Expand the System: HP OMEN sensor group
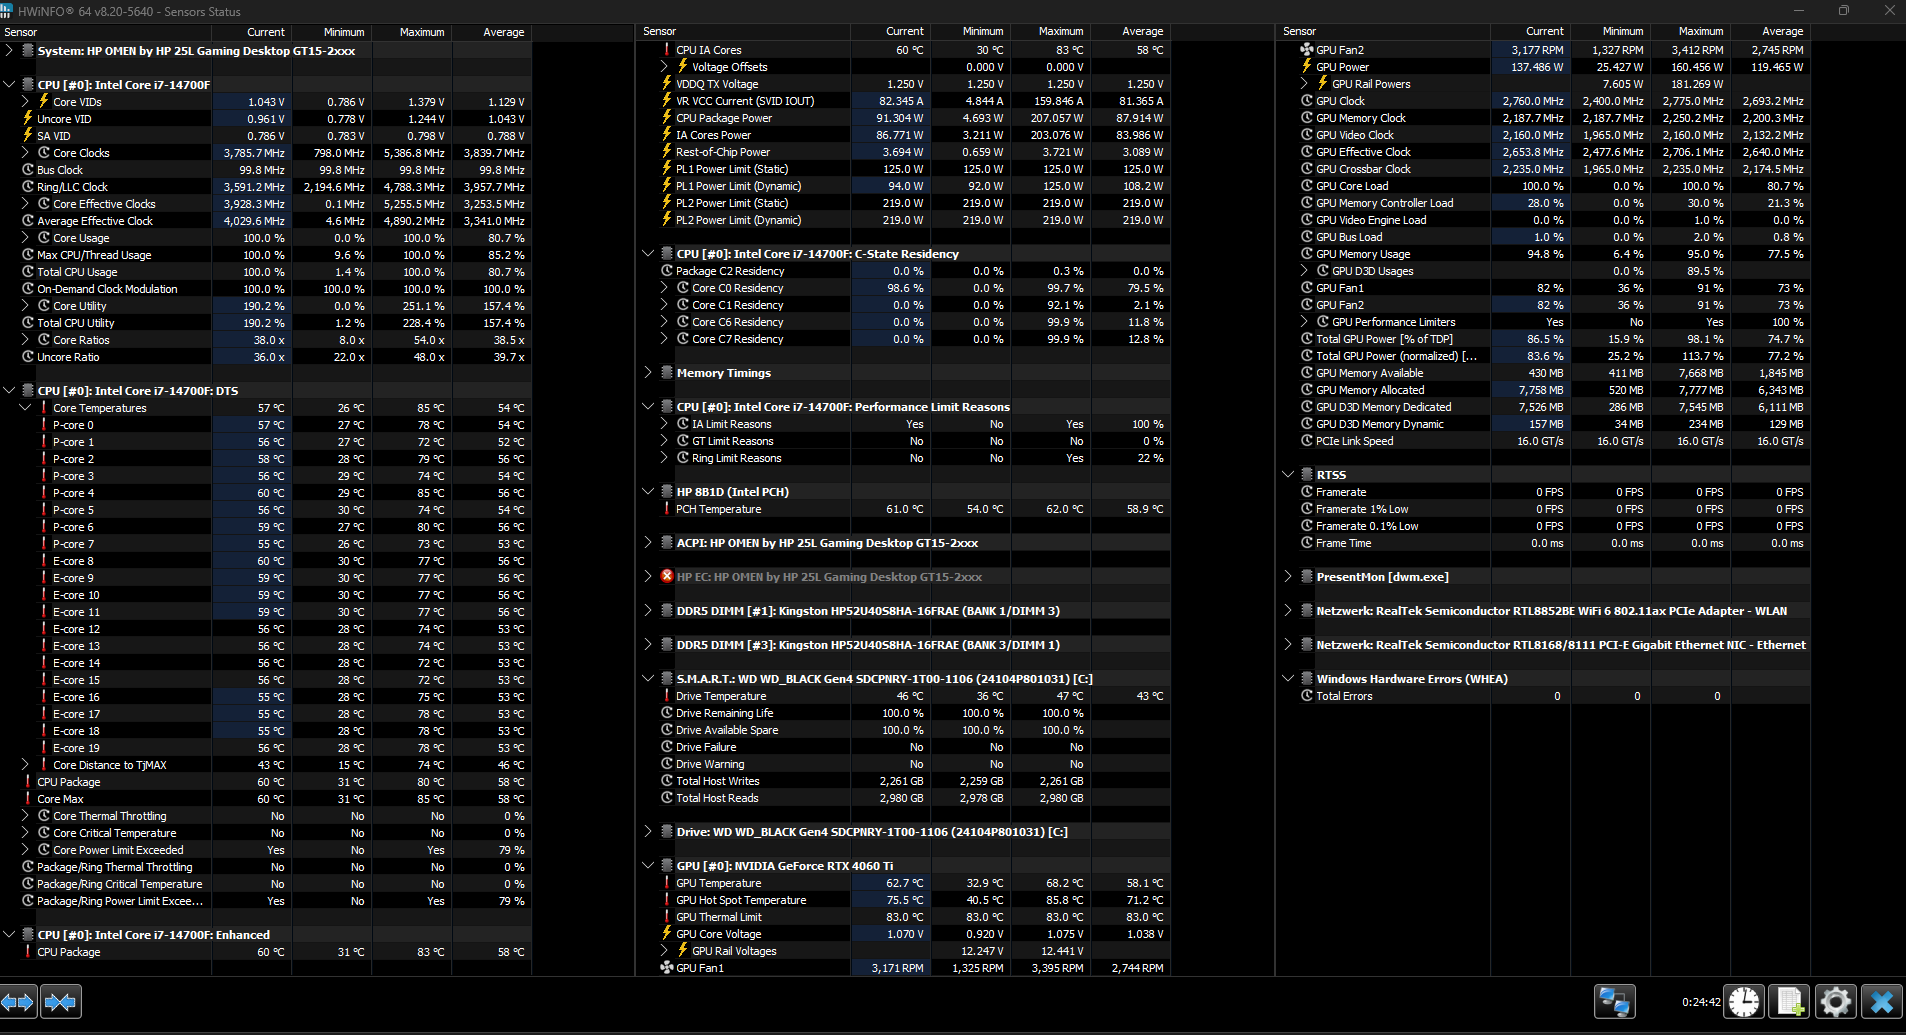 click(x=9, y=51)
